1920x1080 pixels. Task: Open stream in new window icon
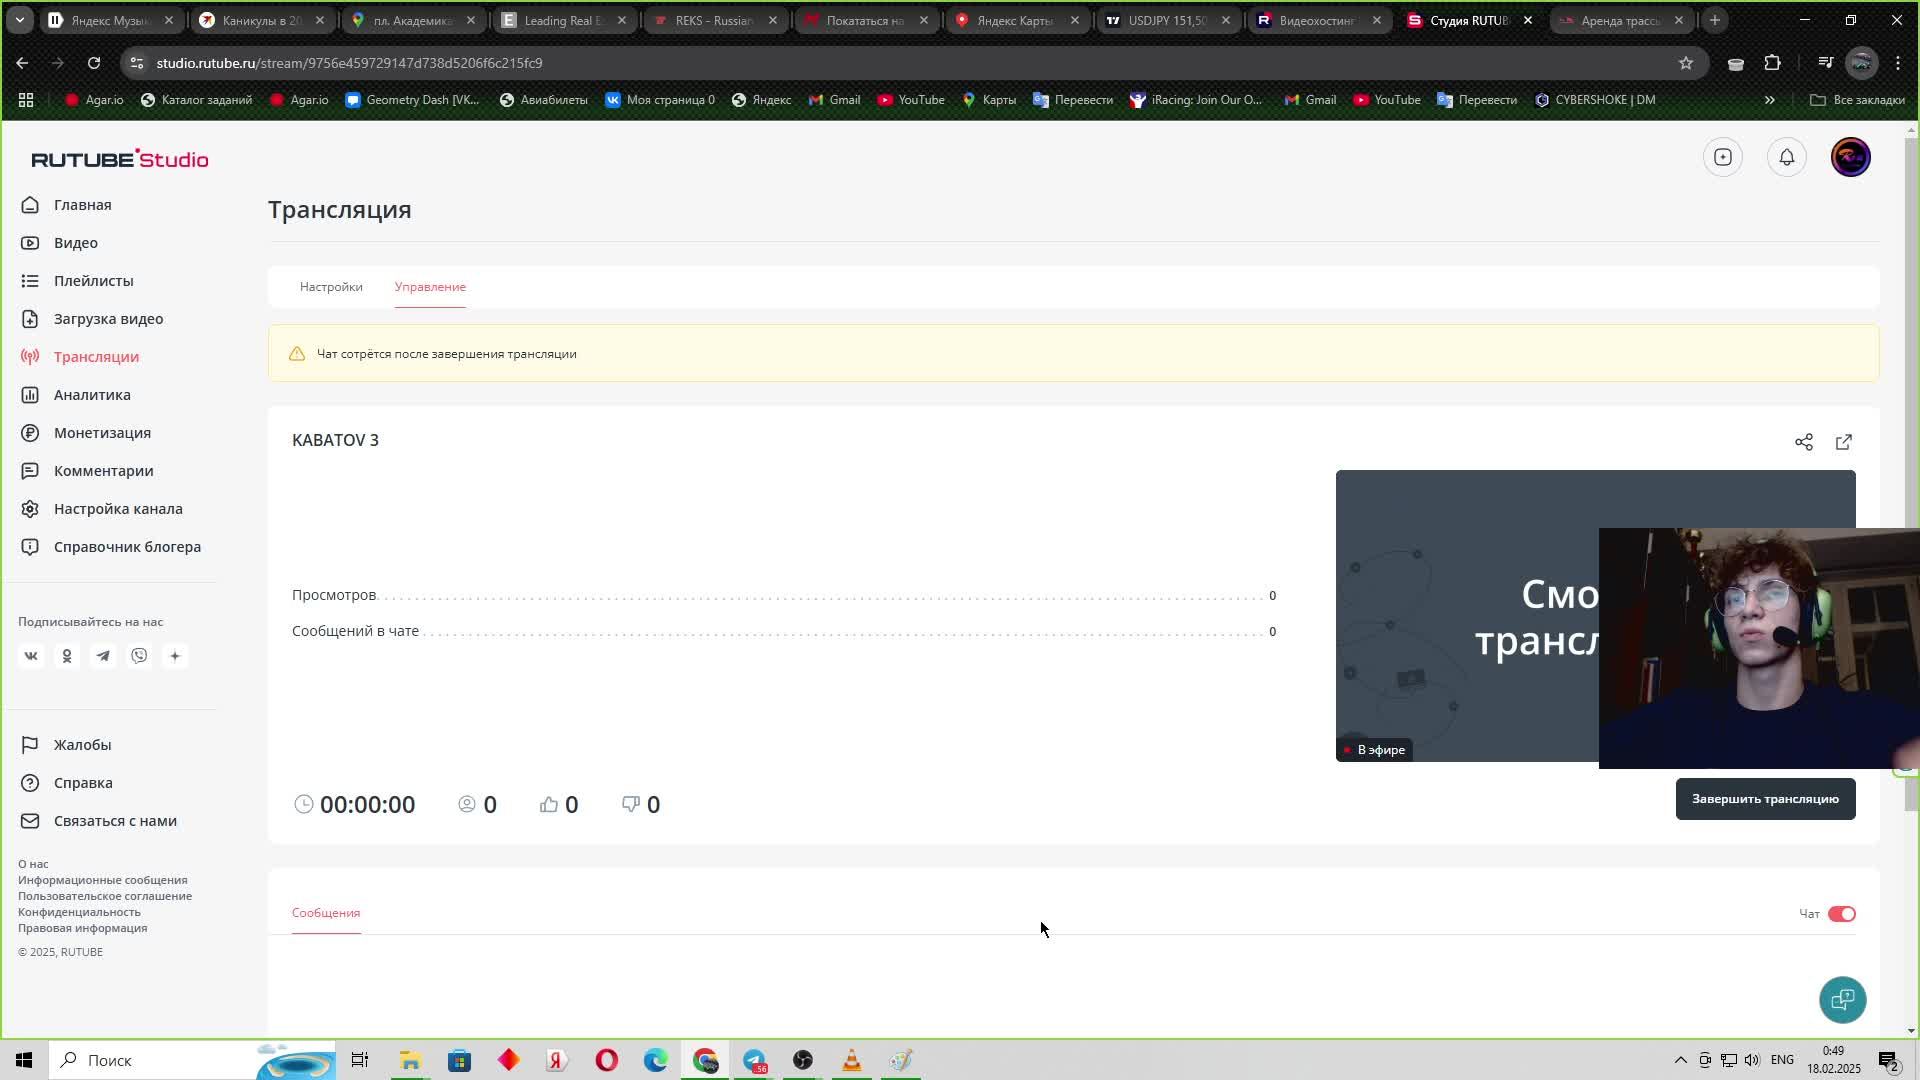tap(1844, 442)
